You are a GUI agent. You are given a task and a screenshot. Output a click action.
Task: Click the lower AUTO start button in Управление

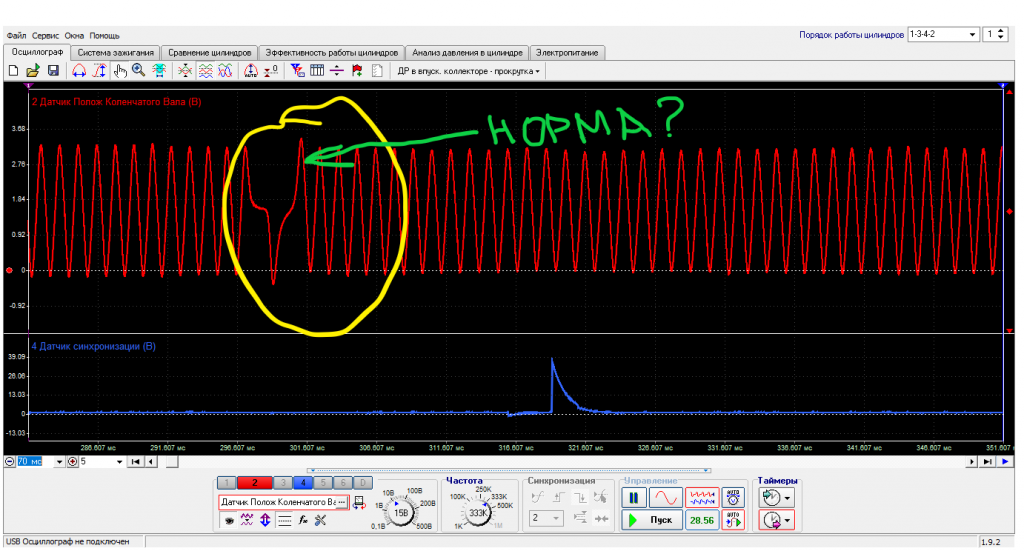pyautogui.click(x=733, y=520)
